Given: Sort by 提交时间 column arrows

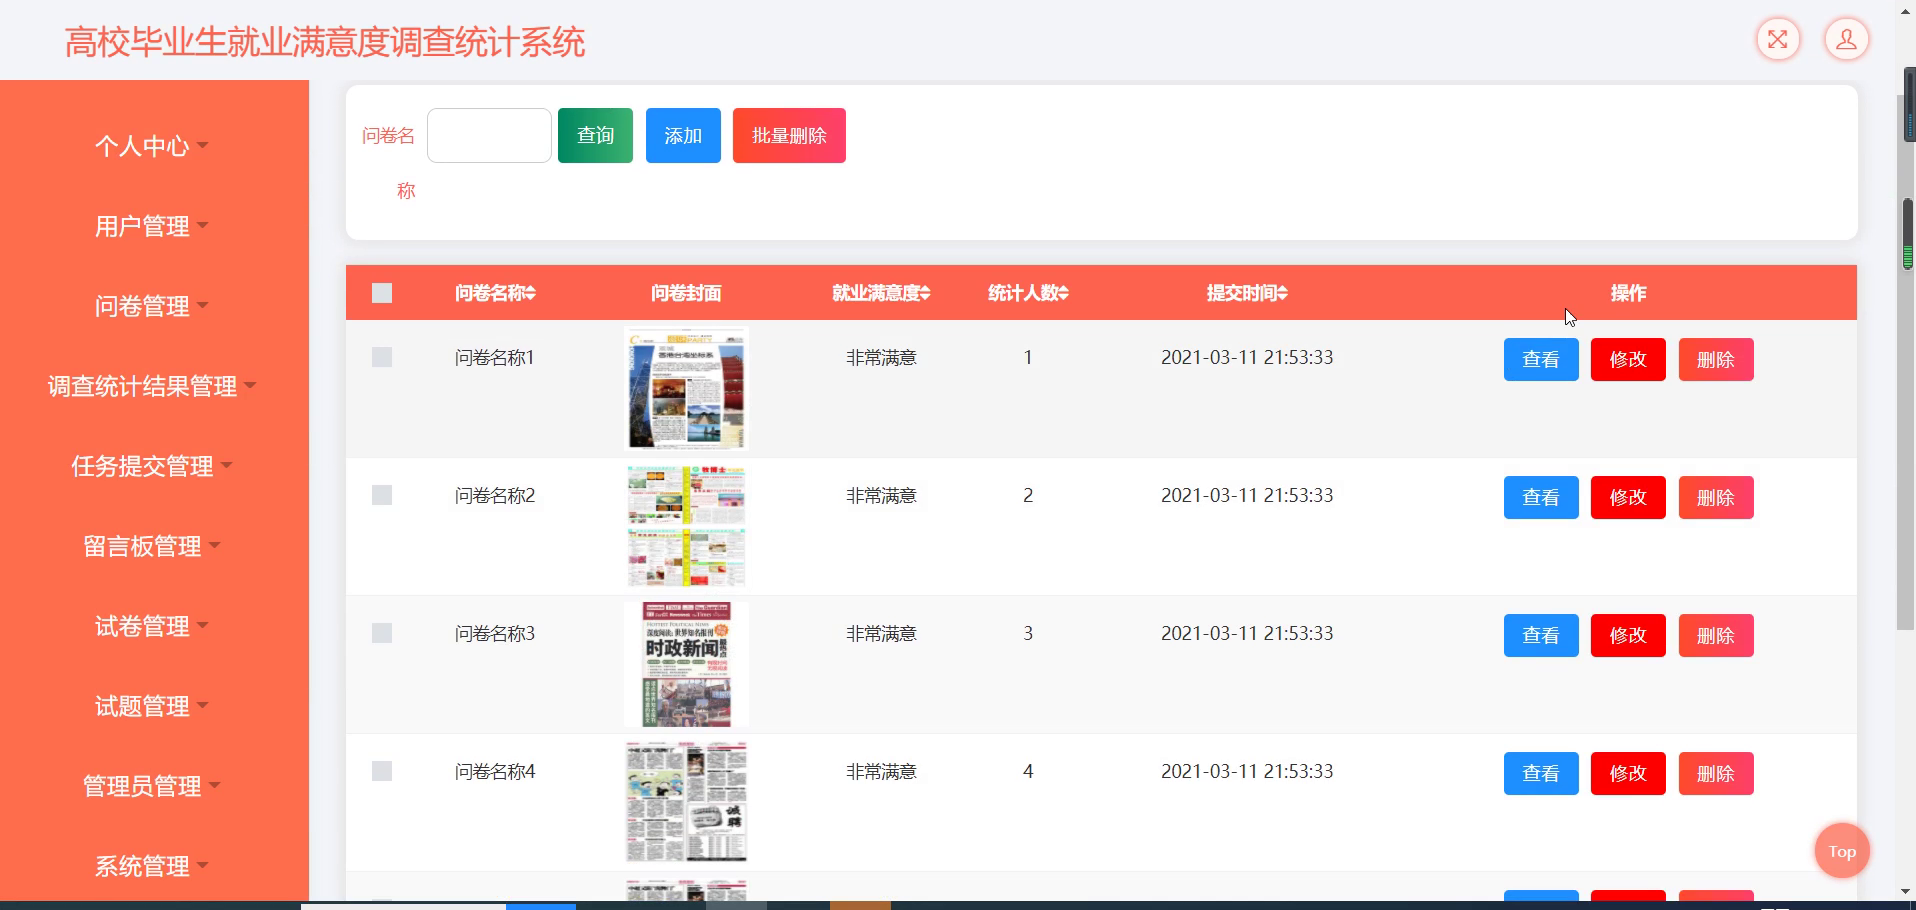Looking at the screenshot, I should pyautogui.click(x=1283, y=293).
